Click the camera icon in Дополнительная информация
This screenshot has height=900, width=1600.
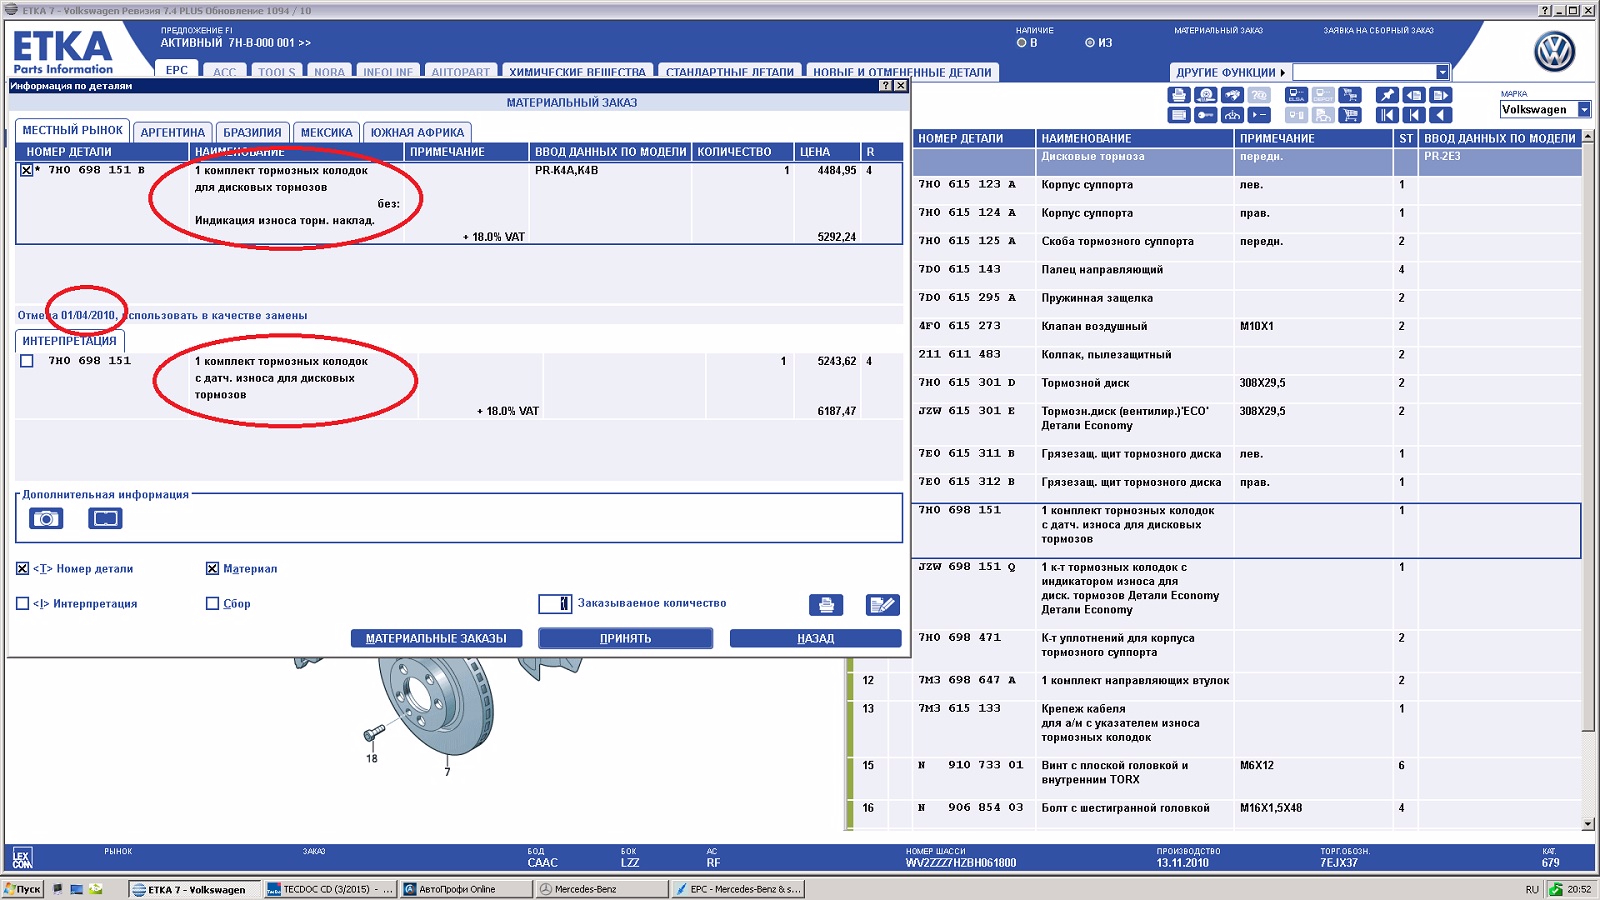pyautogui.click(x=45, y=518)
